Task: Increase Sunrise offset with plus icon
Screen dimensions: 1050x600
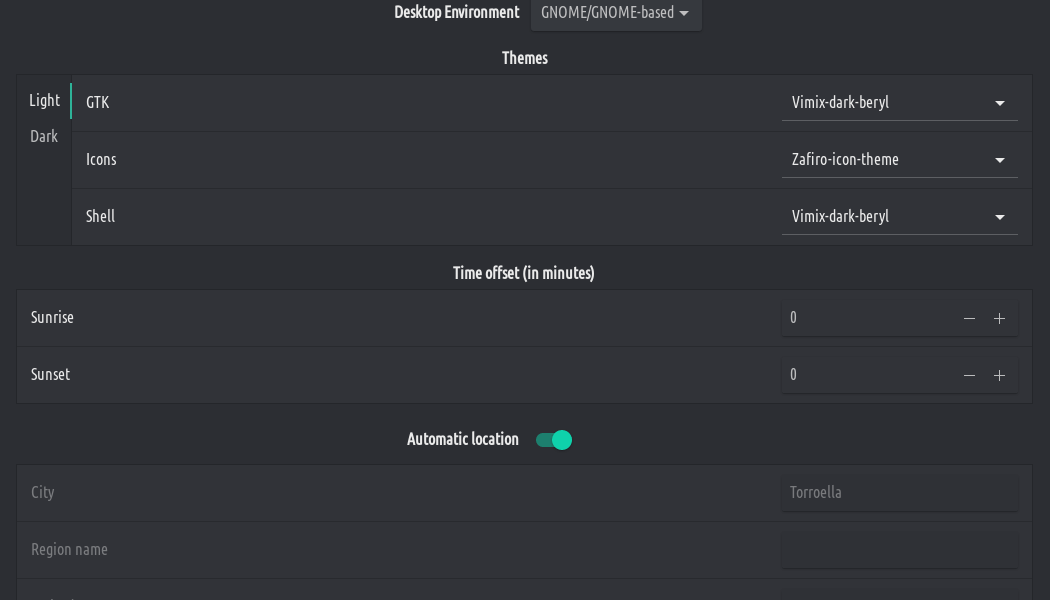Action: coord(999,318)
